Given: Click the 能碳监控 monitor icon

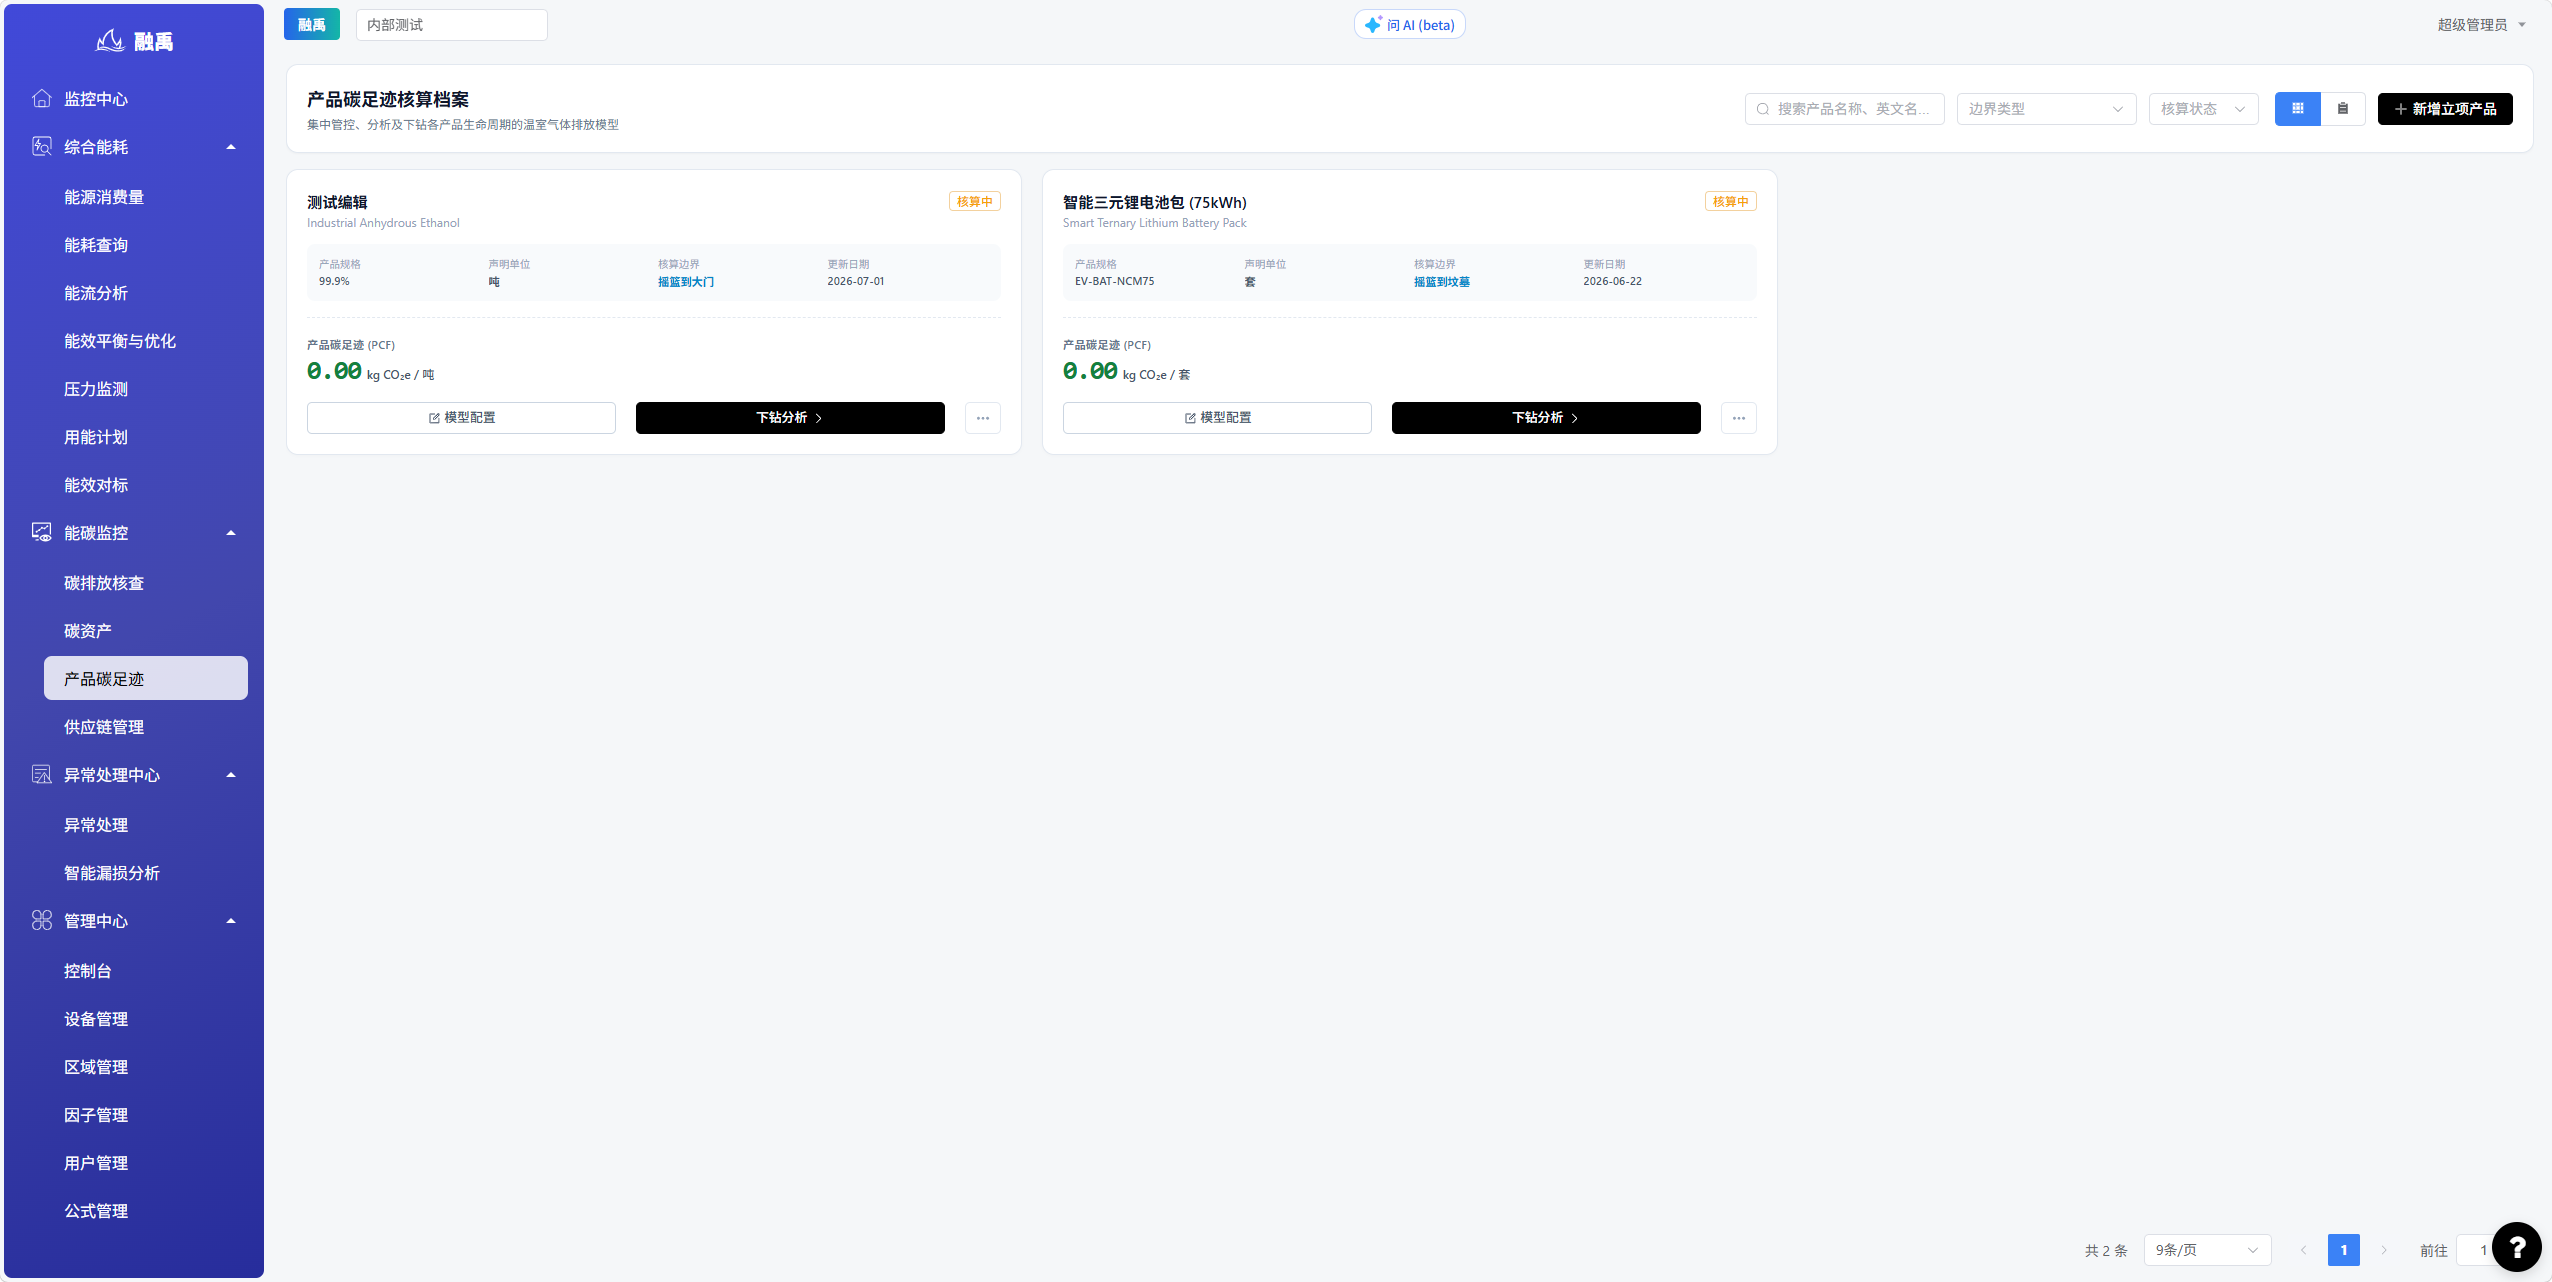Looking at the screenshot, I should point(41,532).
